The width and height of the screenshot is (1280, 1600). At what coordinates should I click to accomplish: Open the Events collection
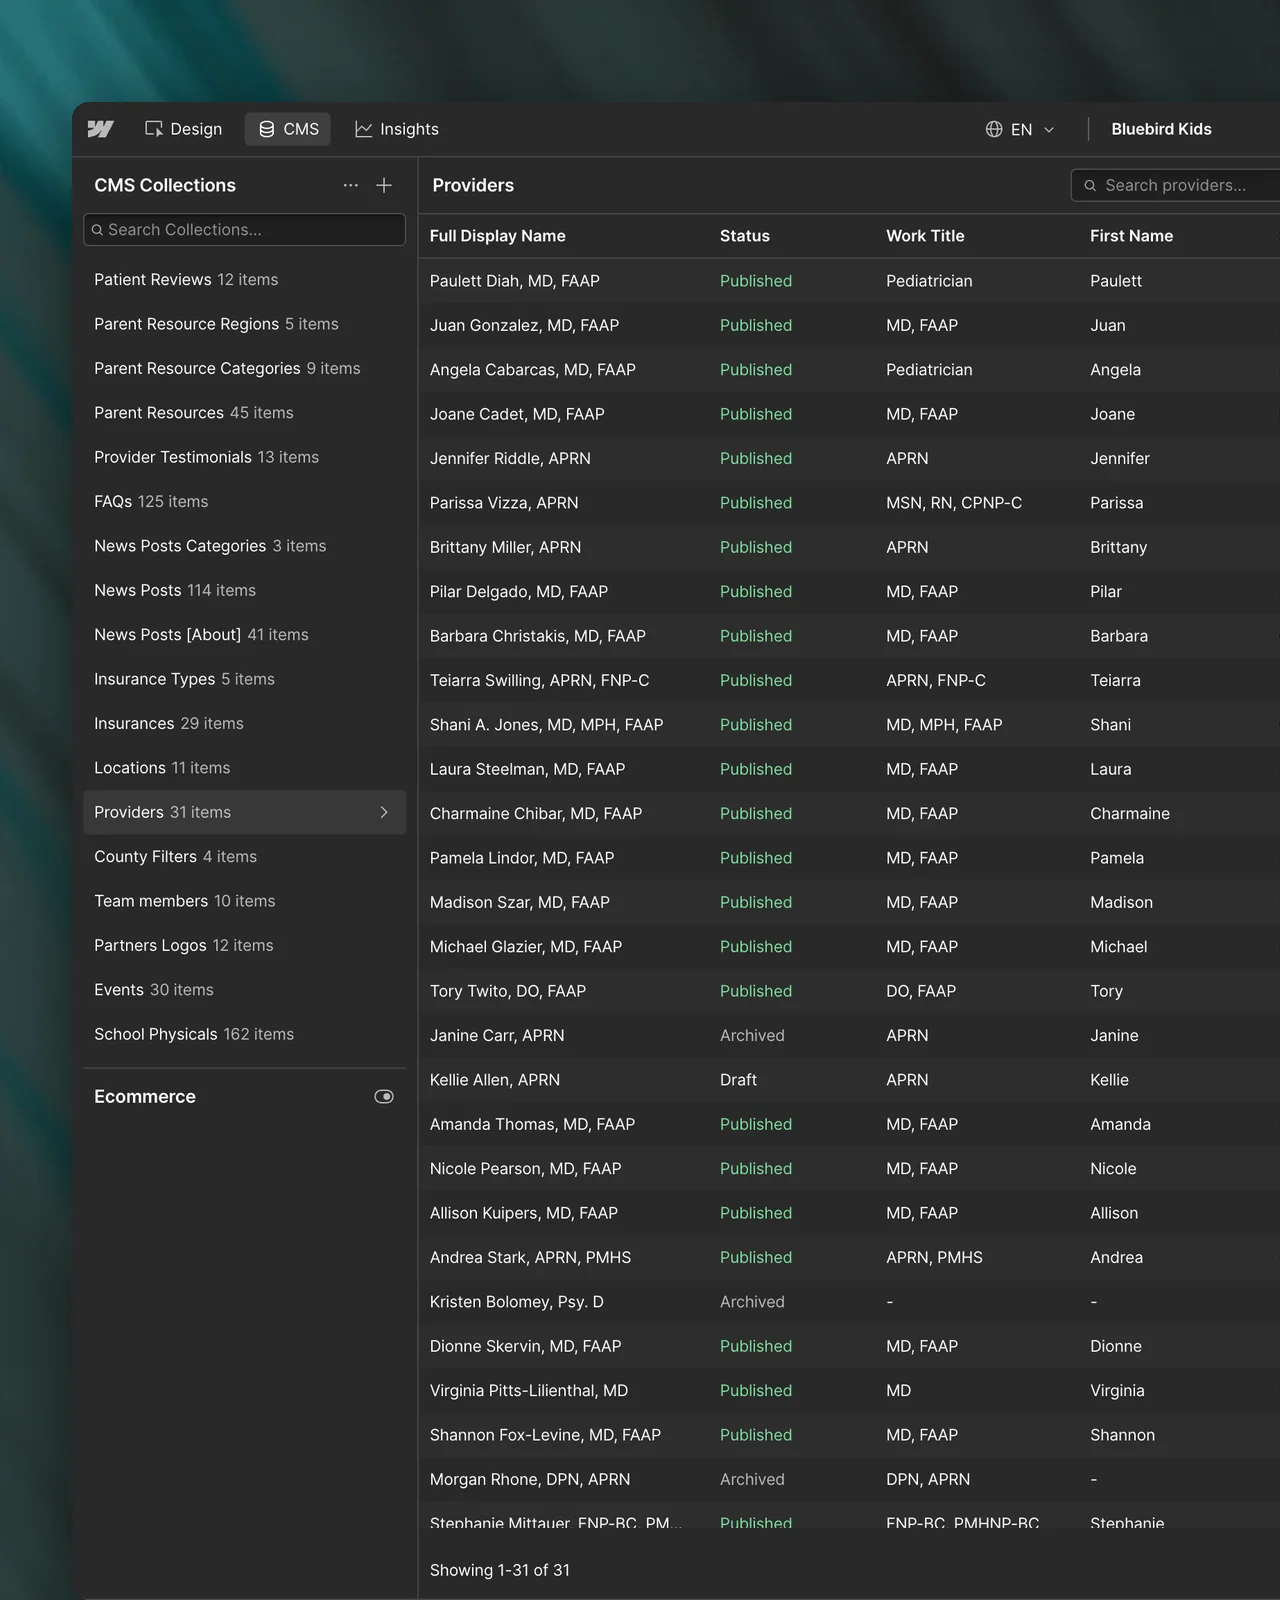pyautogui.click(x=244, y=990)
